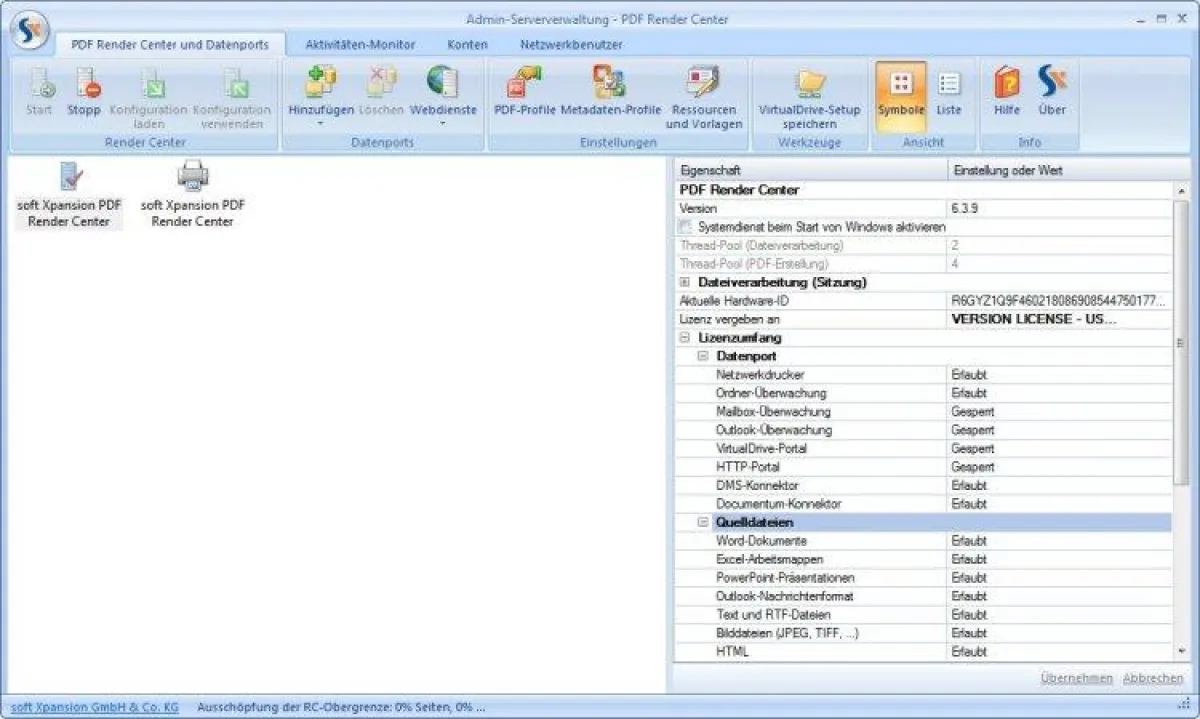Click the Einstellung oder Wert column header

(1068, 170)
